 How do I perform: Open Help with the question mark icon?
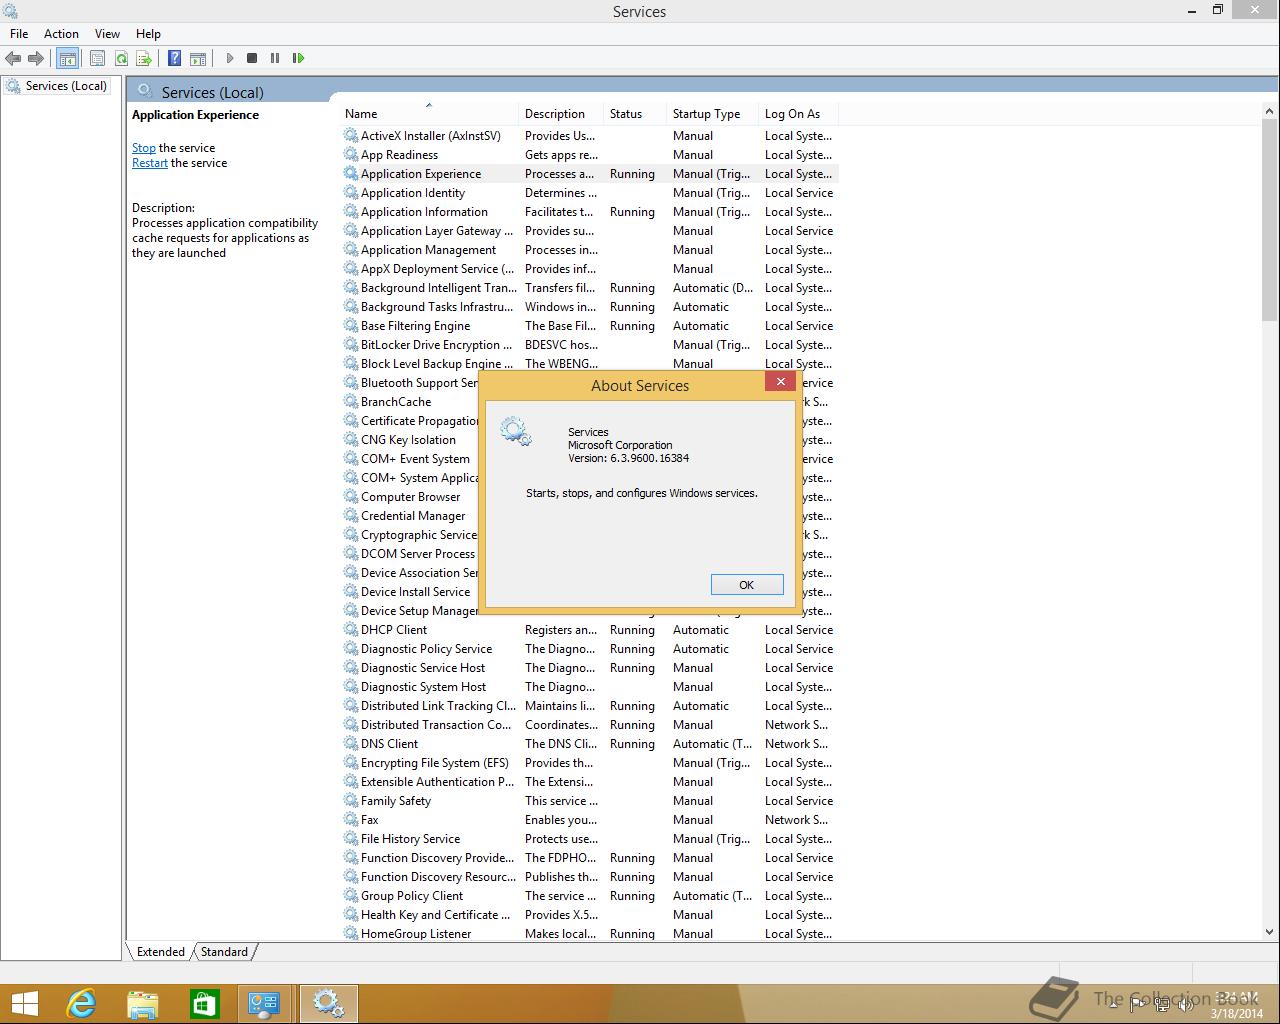coord(175,58)
